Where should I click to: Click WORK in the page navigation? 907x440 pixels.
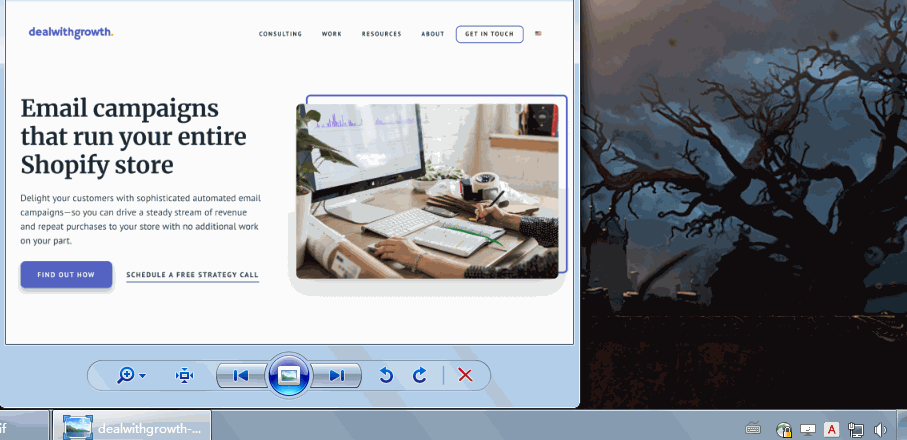point(331,34)
